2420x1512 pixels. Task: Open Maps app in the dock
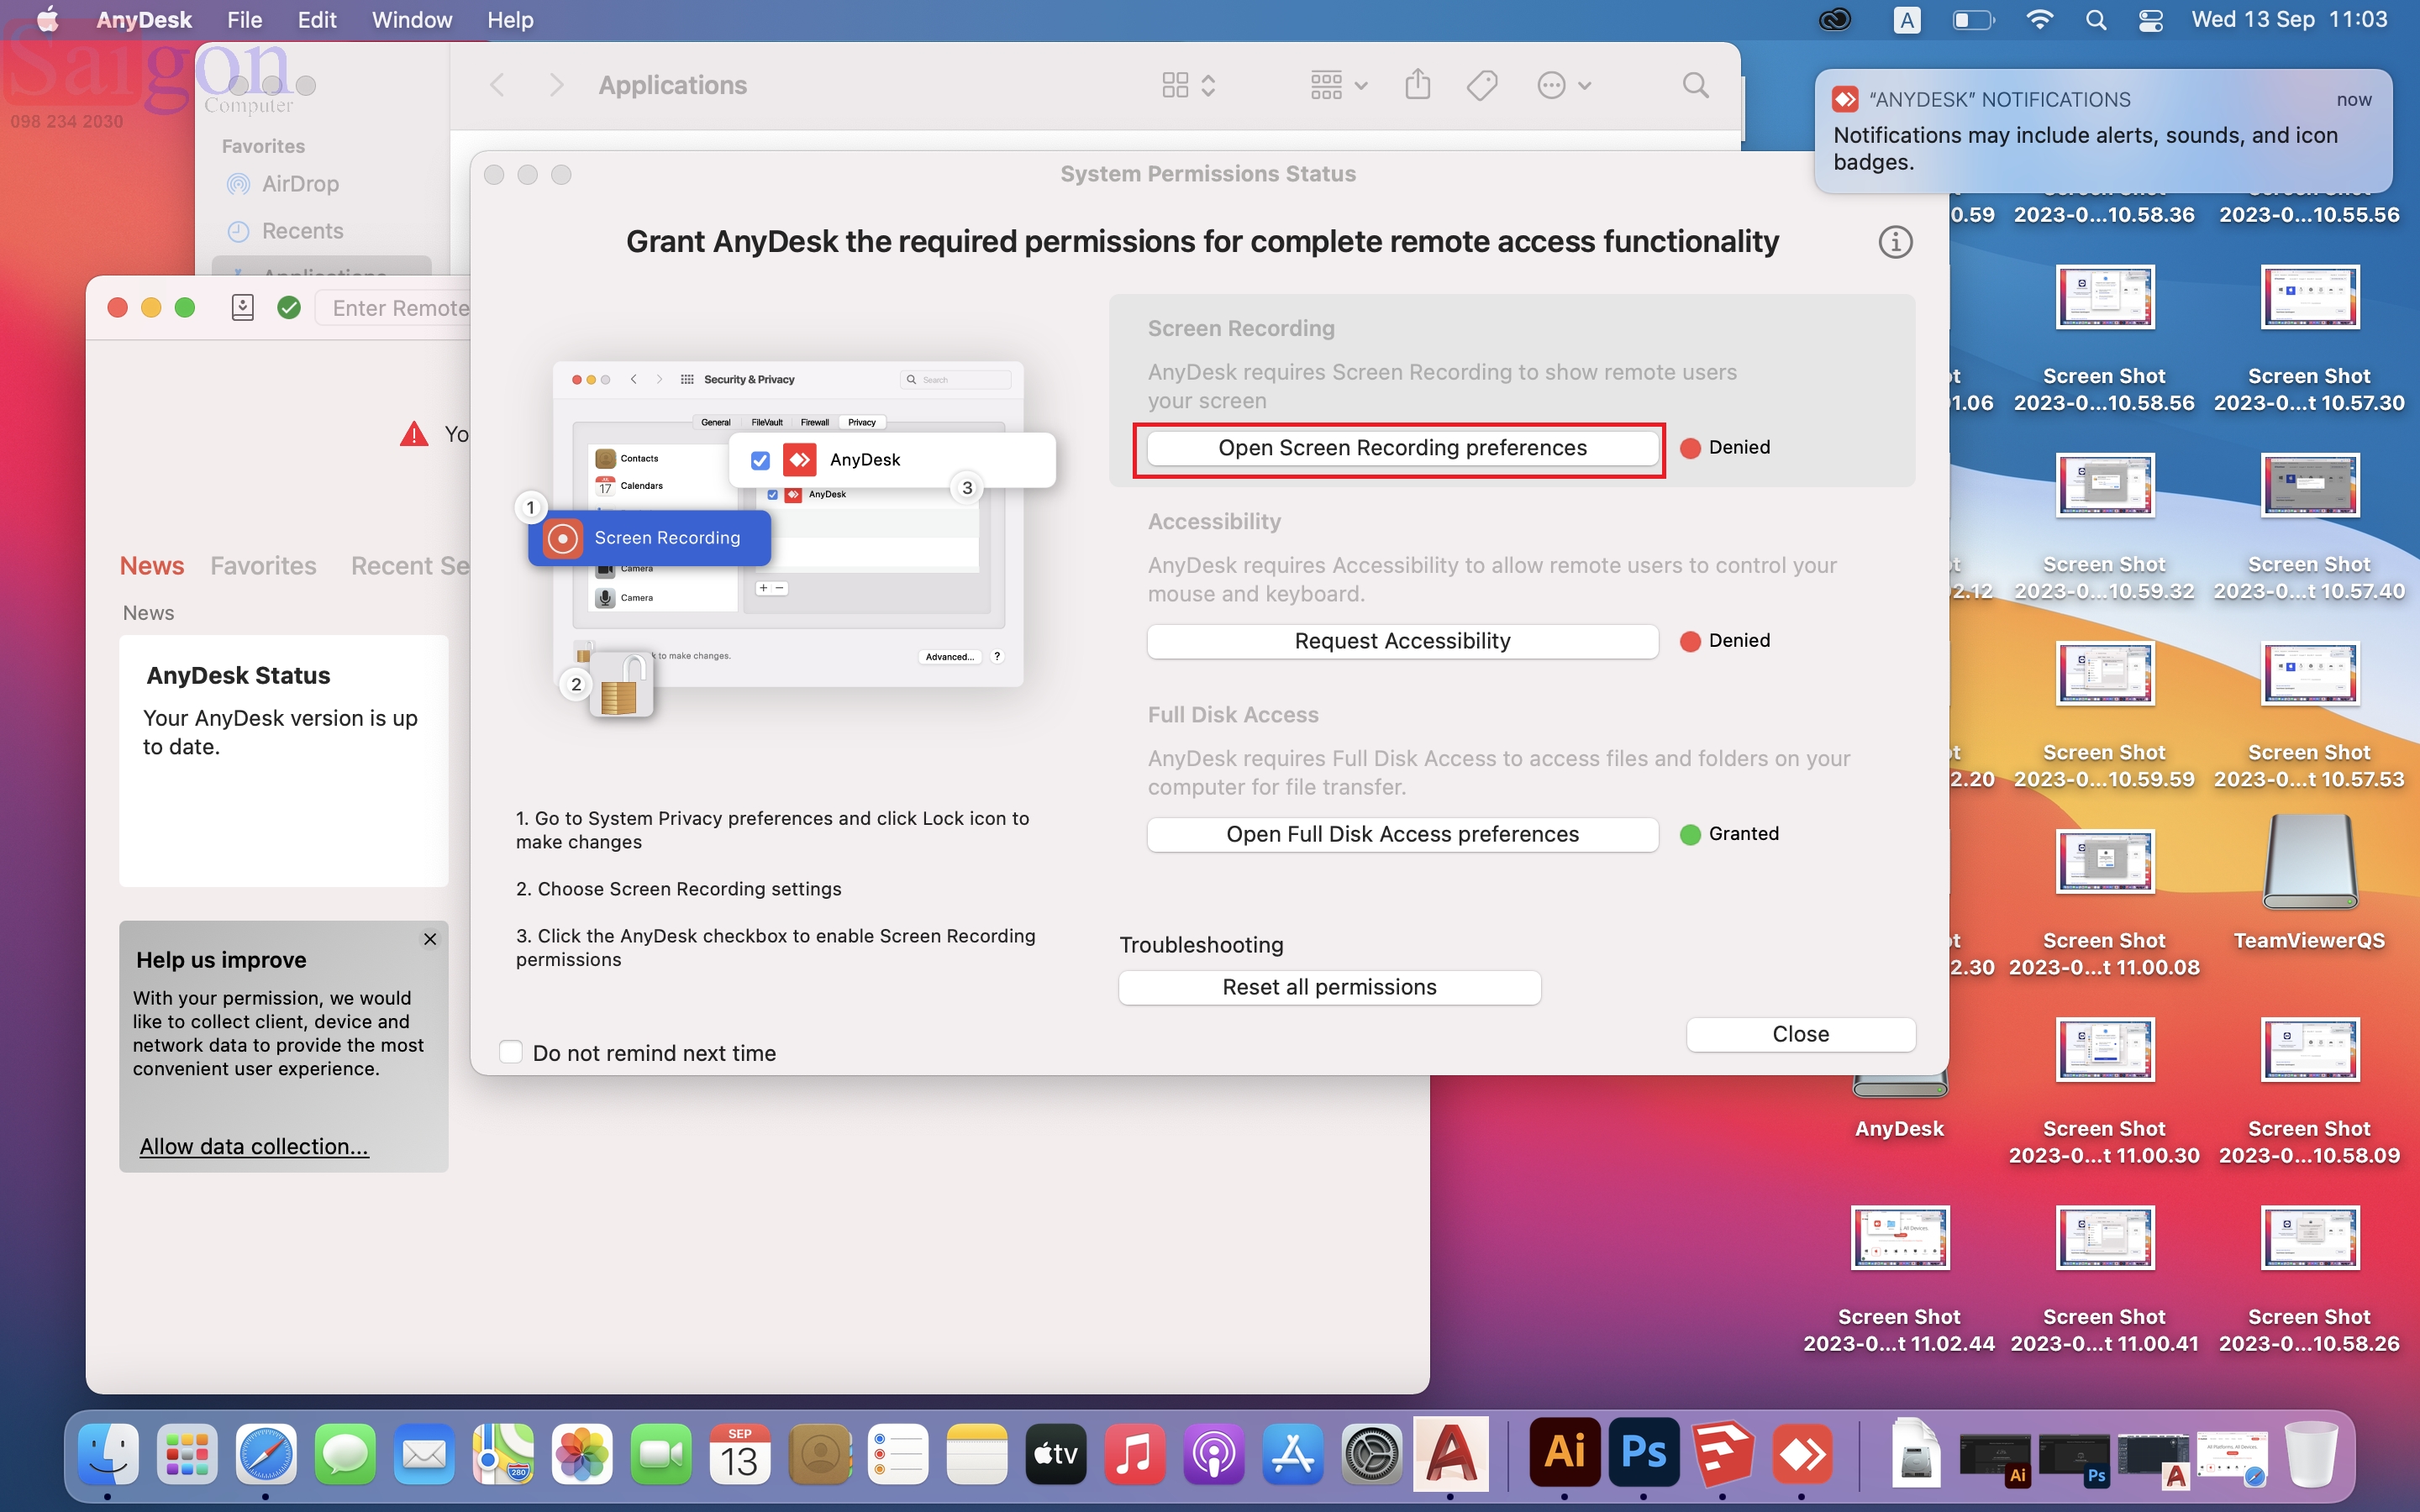[x=503, y=1454]
